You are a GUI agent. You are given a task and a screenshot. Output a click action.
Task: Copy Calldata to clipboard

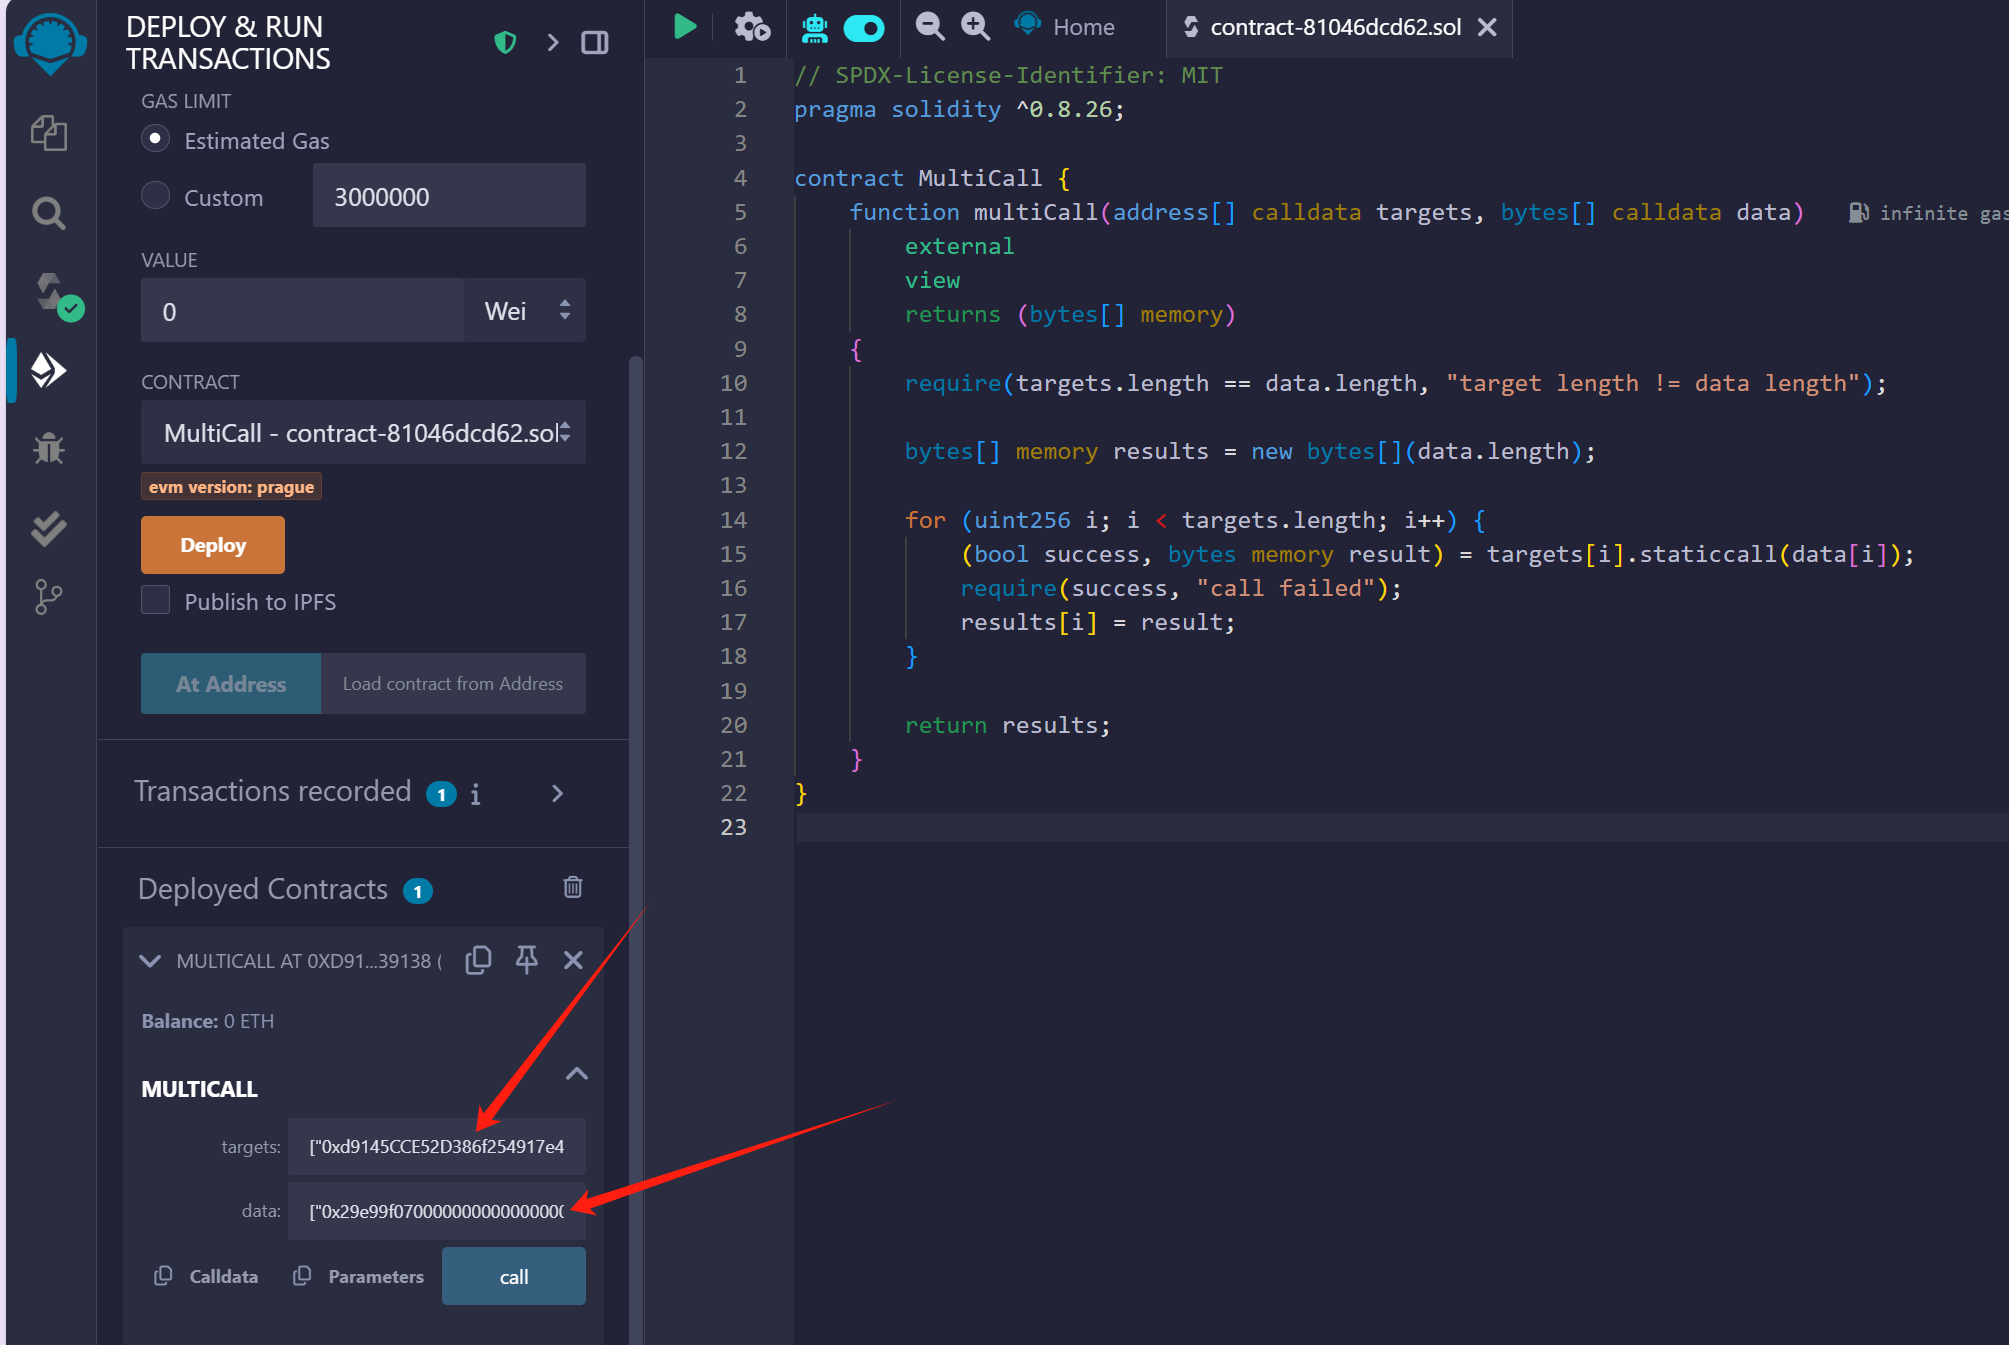click(206, 1276)
